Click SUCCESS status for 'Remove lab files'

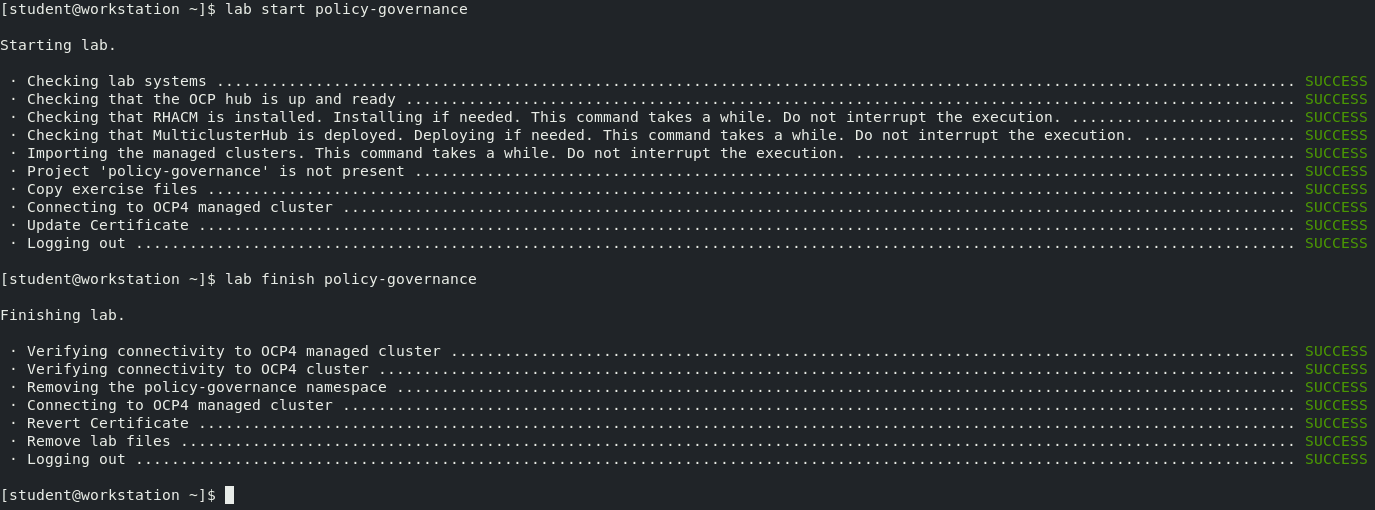1335,441
